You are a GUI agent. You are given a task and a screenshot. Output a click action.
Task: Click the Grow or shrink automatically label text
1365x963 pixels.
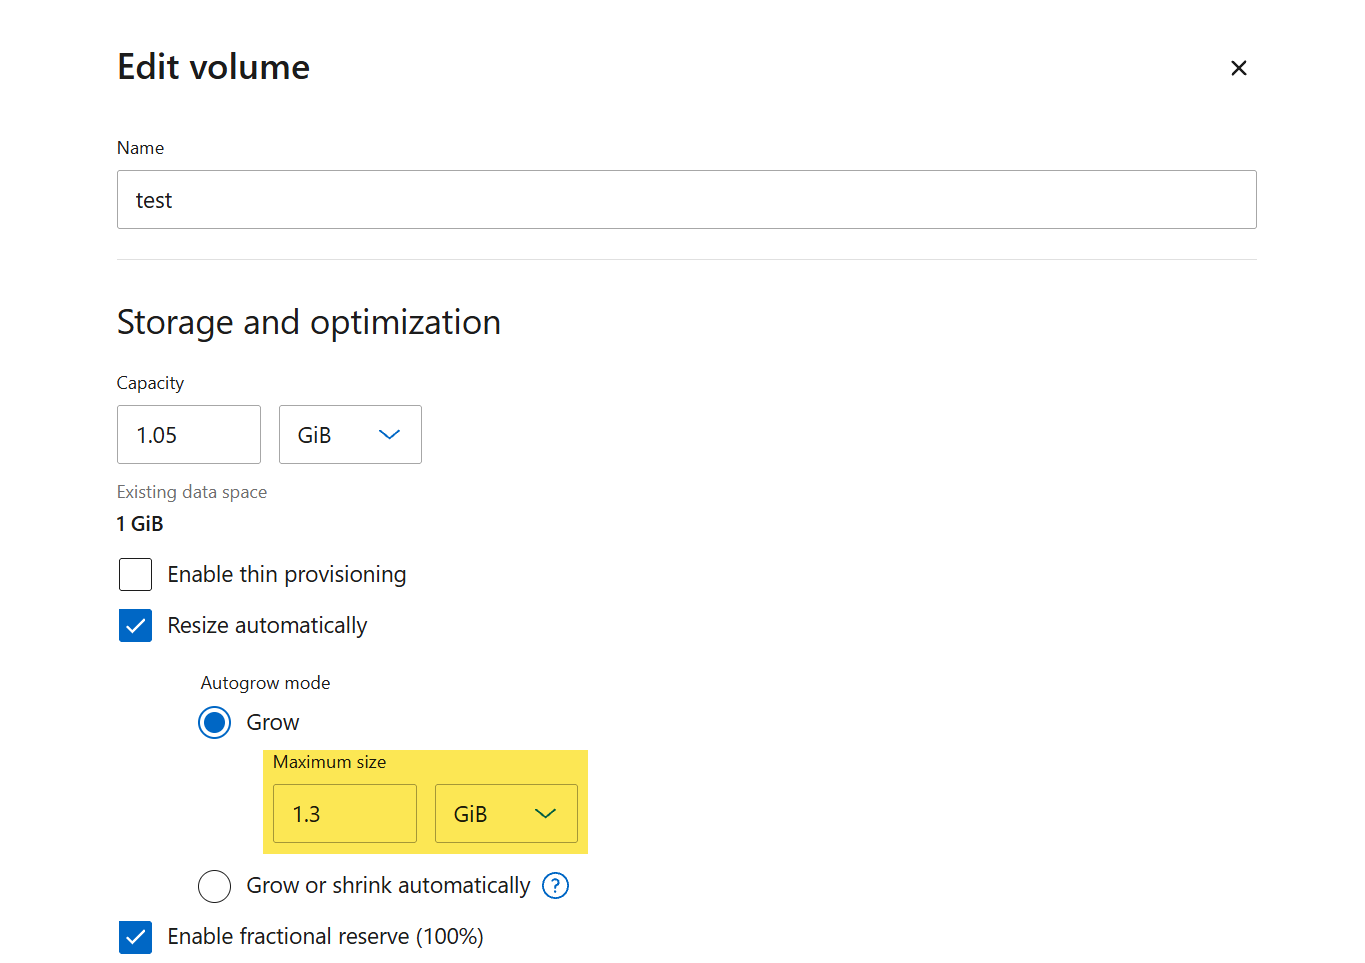(x=388, y=886)
